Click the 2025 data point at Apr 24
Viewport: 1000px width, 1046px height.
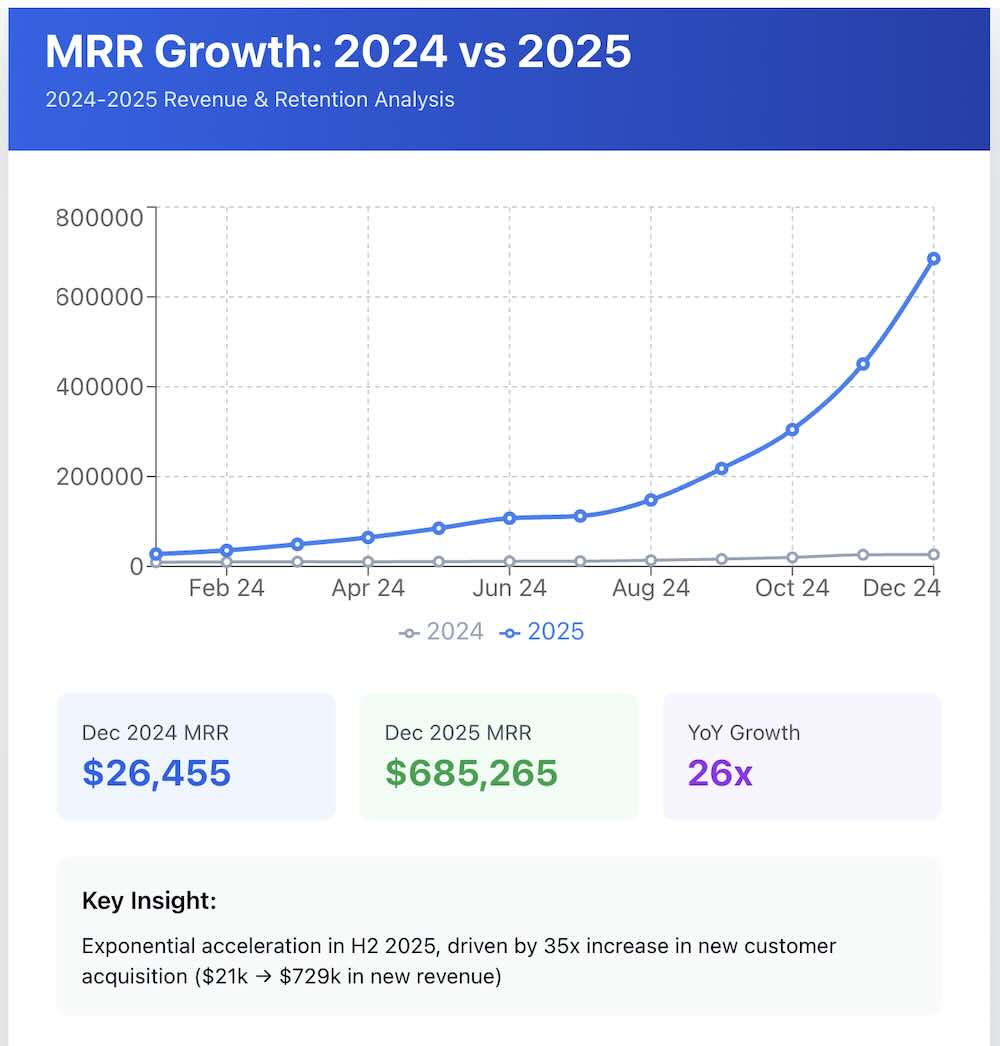click(368, 538)
